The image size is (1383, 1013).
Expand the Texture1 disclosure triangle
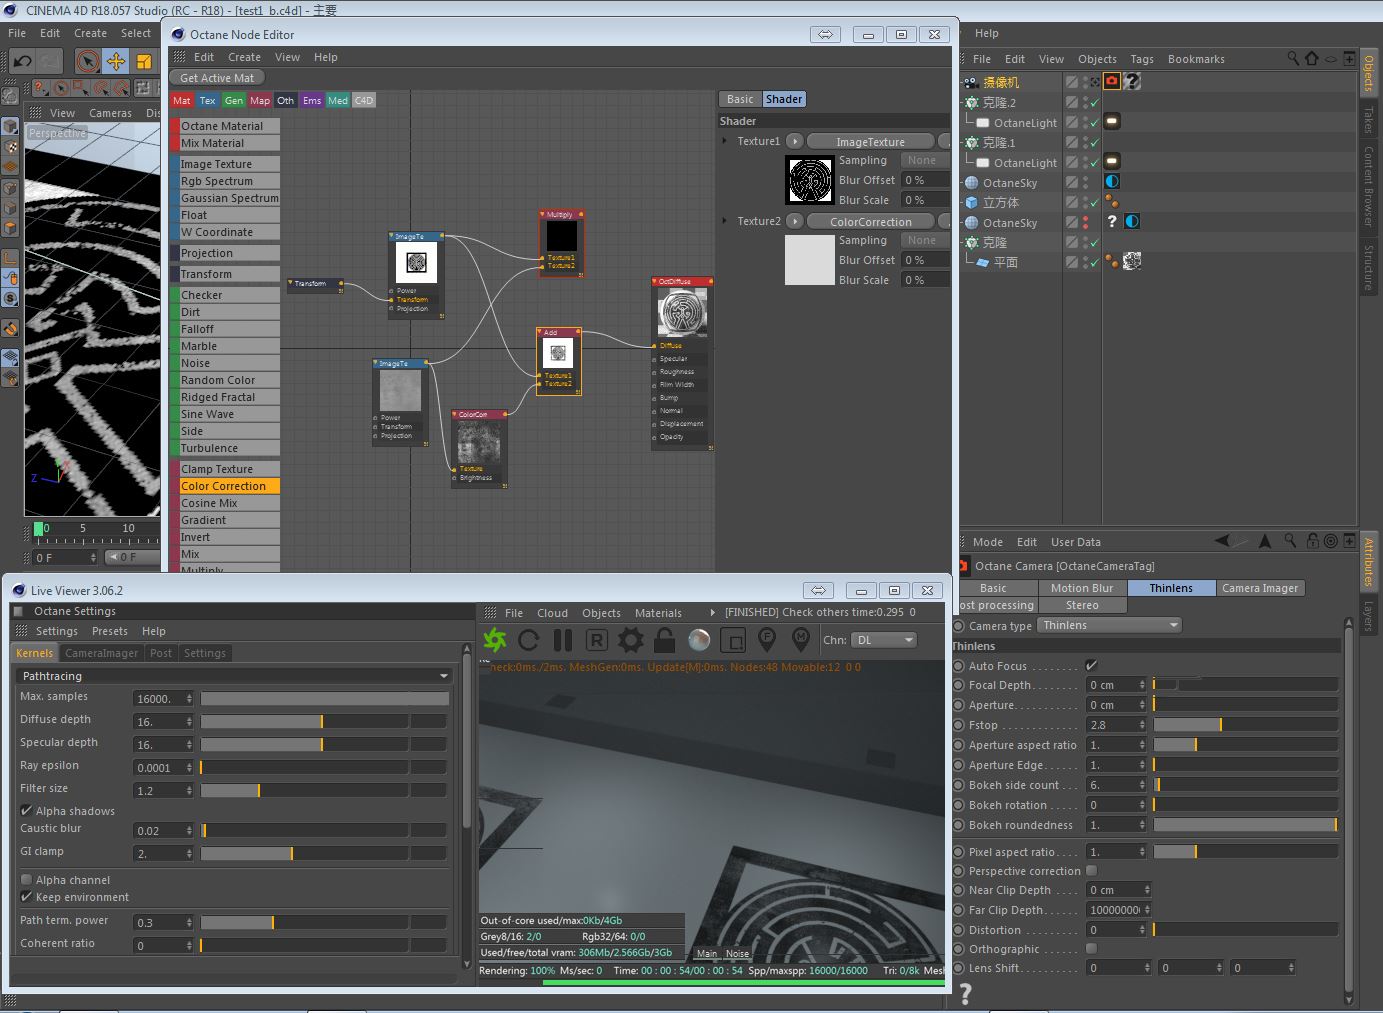coord(725,141)
